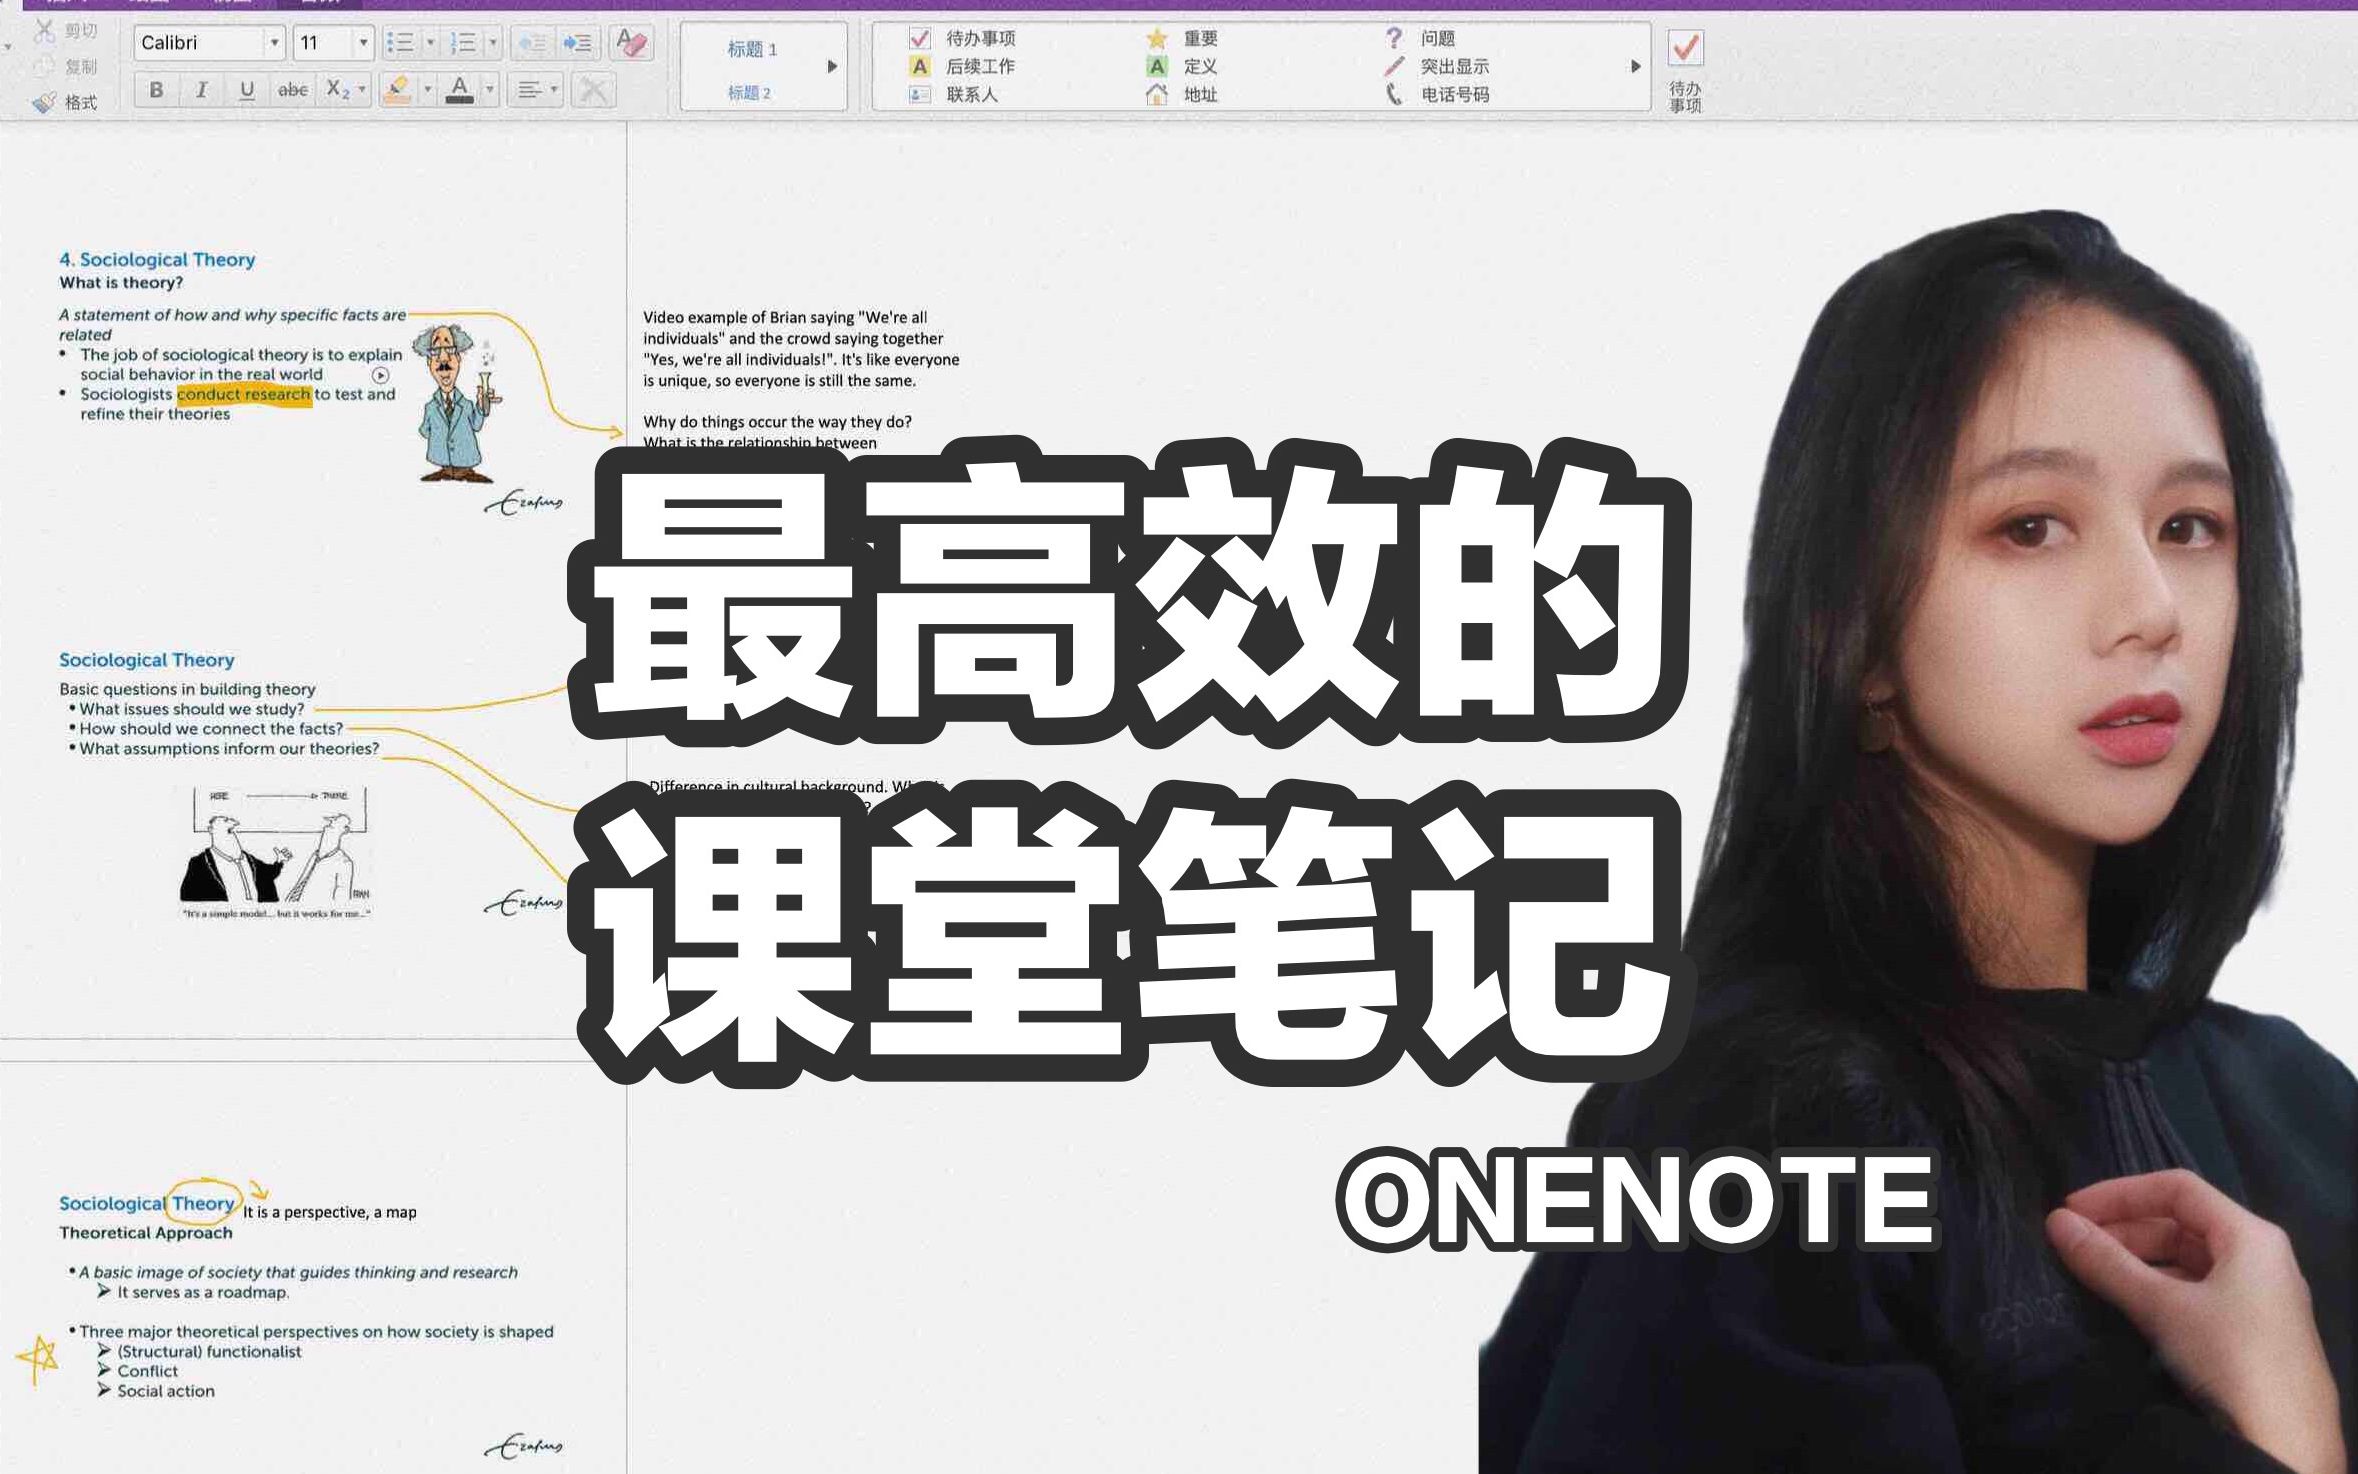Click "What assumptions inform our theories?" bullet
The width and height of the screenshot is (2358, 1474).
tap(229, 749)
